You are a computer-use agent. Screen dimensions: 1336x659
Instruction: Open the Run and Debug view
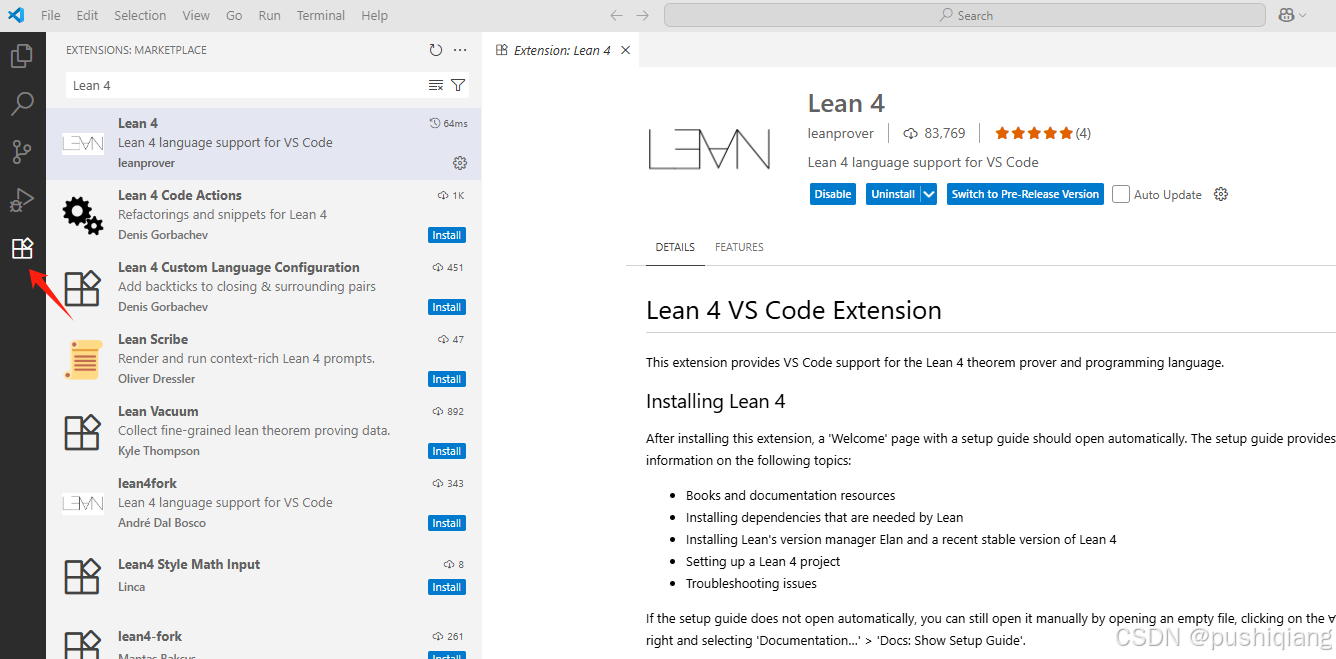click(x=22, y=199)
